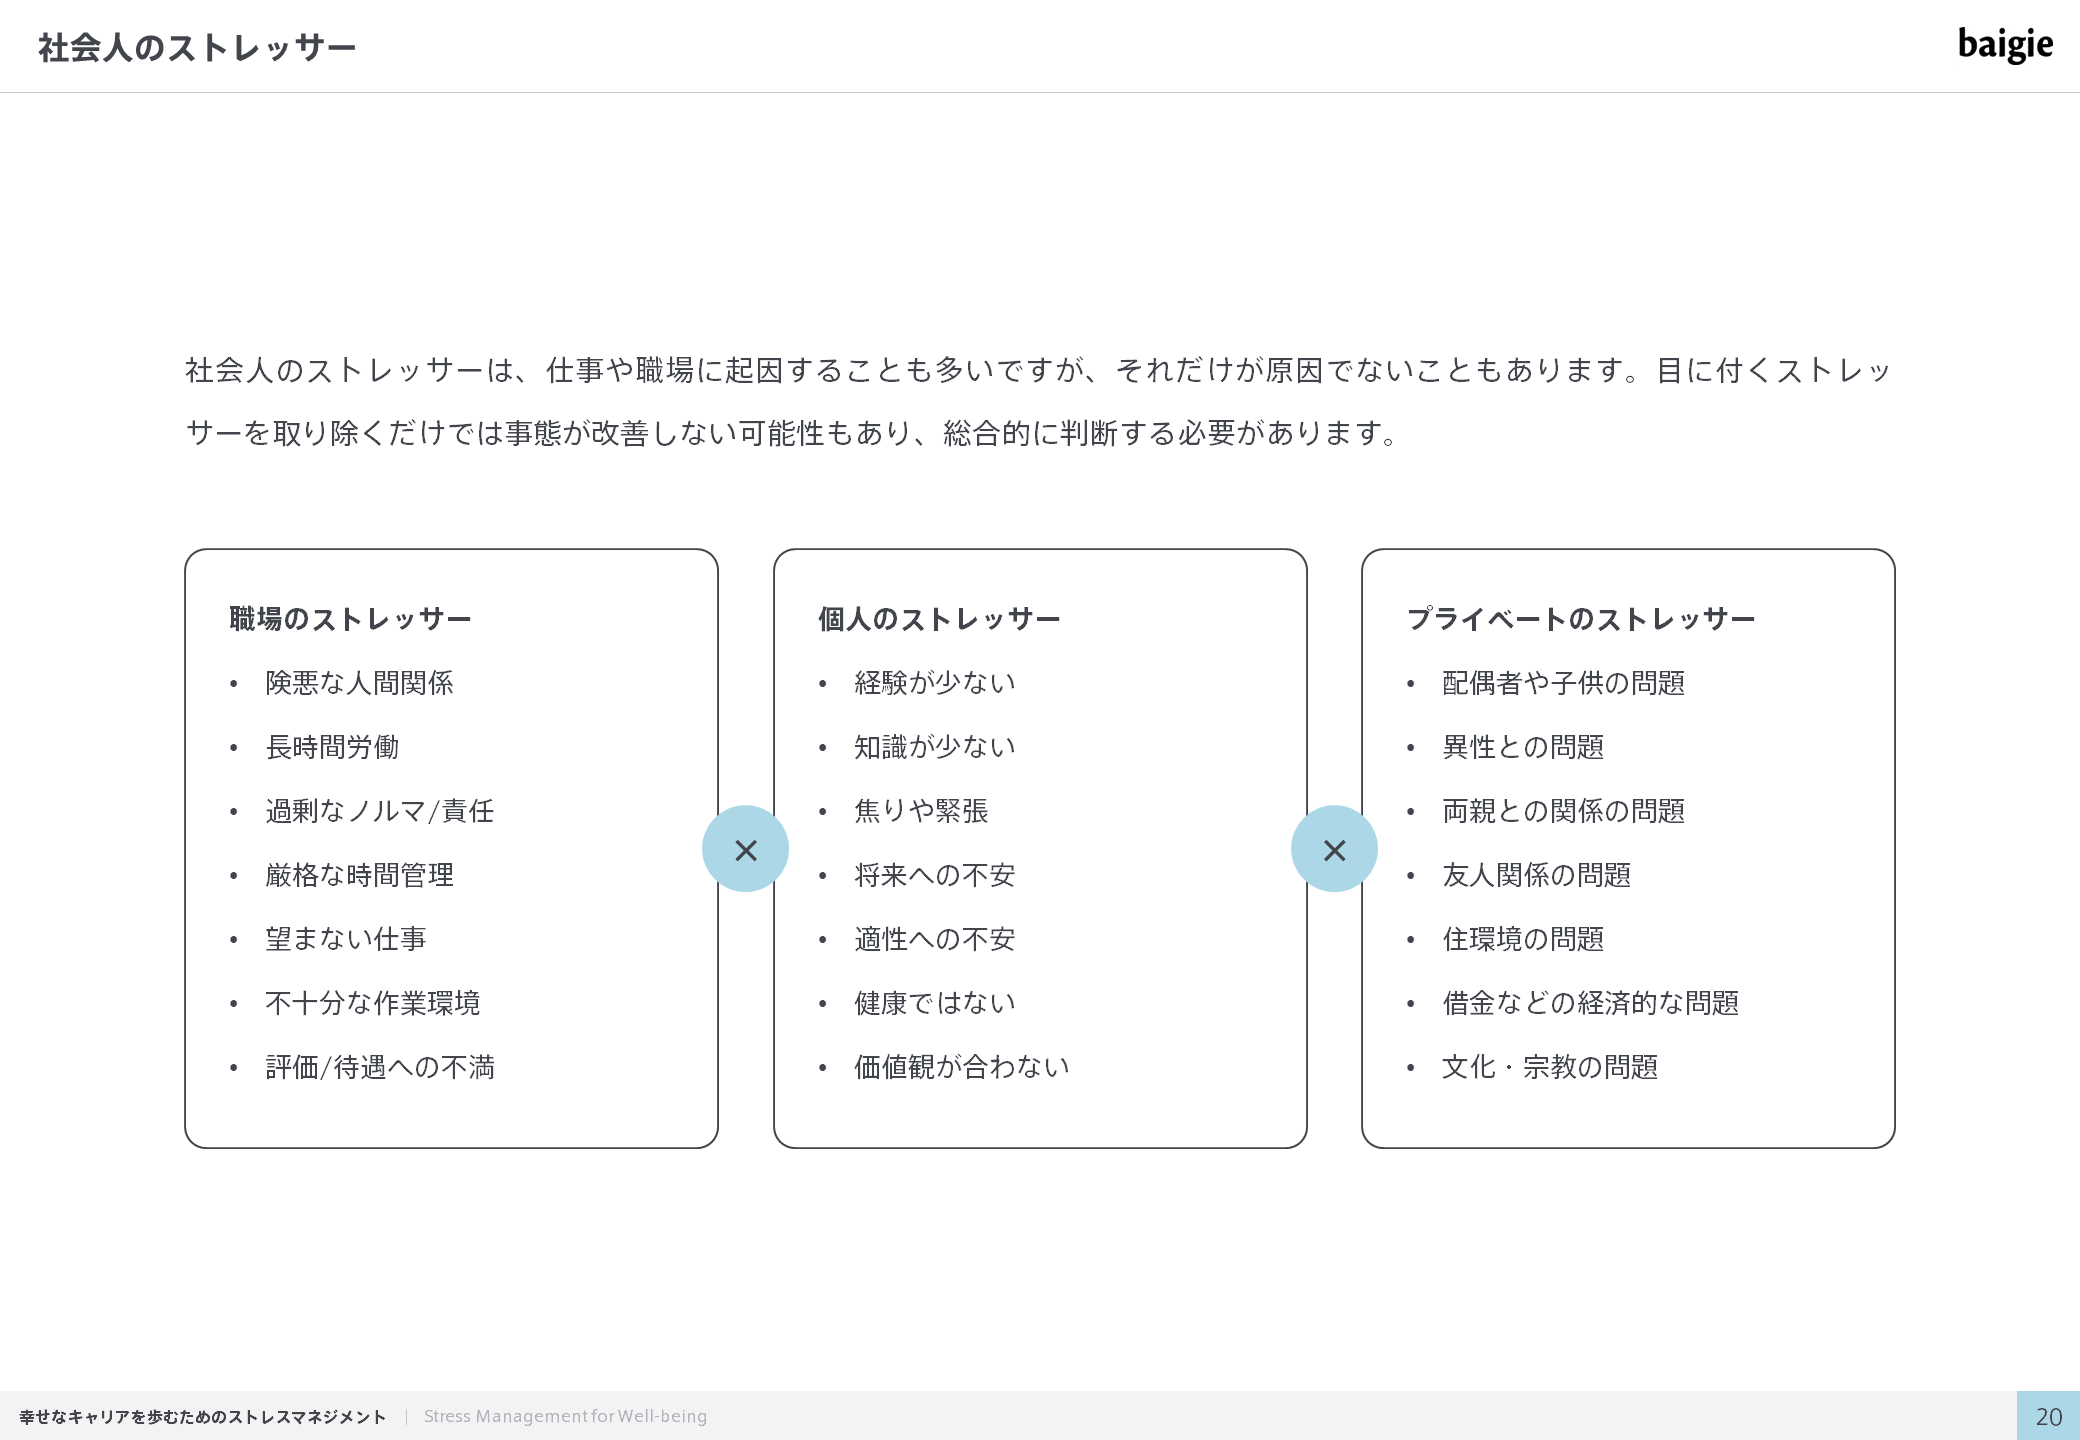This screenshot has width=2080, height=1440.
Task: Select the 配偶者や子供の問題 bullet item
Action: (1563, 683)
